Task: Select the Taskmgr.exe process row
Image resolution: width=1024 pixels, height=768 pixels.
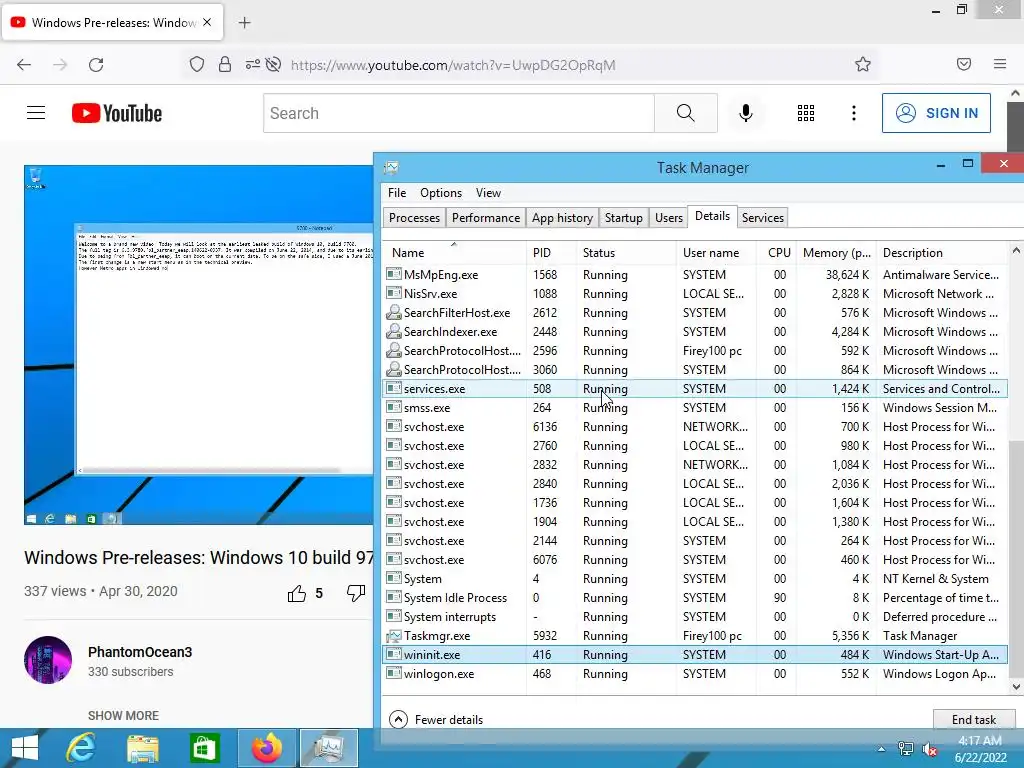Action: [696, 636]
